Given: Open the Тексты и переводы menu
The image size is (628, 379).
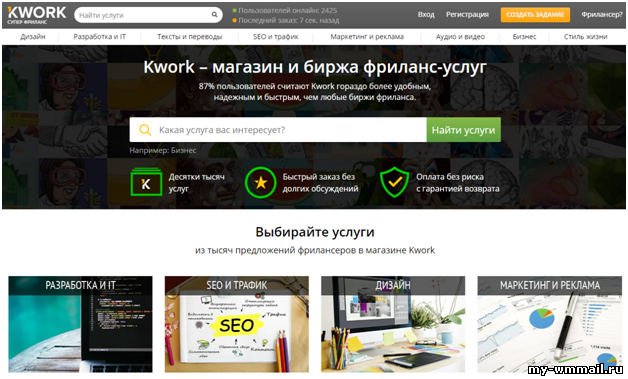Looking at the screenshot, I should (189, 36).
